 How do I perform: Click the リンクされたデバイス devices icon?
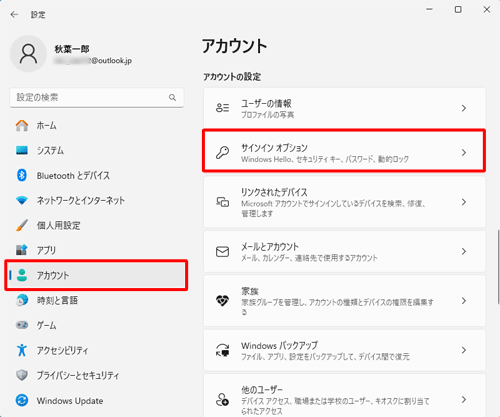[x=222, y=202]
